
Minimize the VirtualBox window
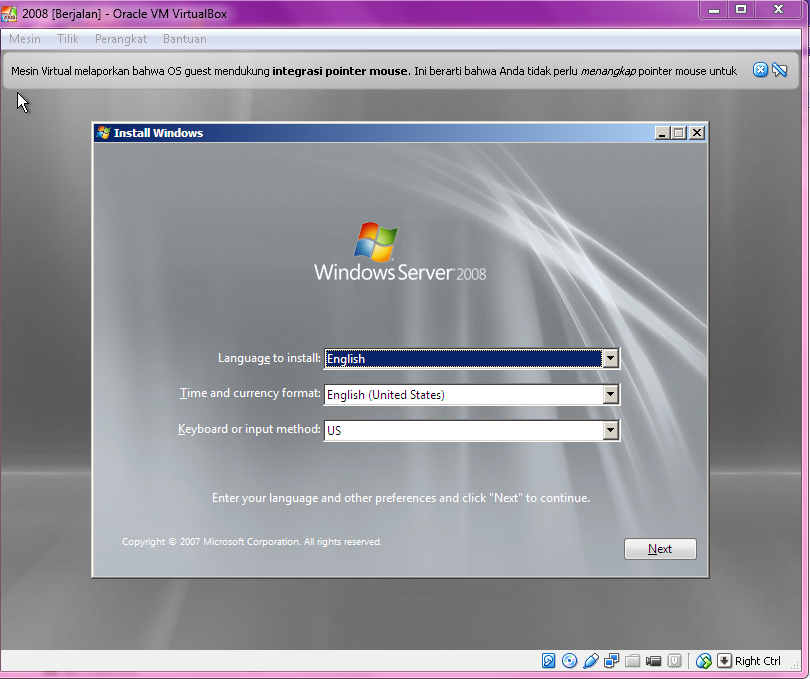pyautogui.click(x=714, y=9)
